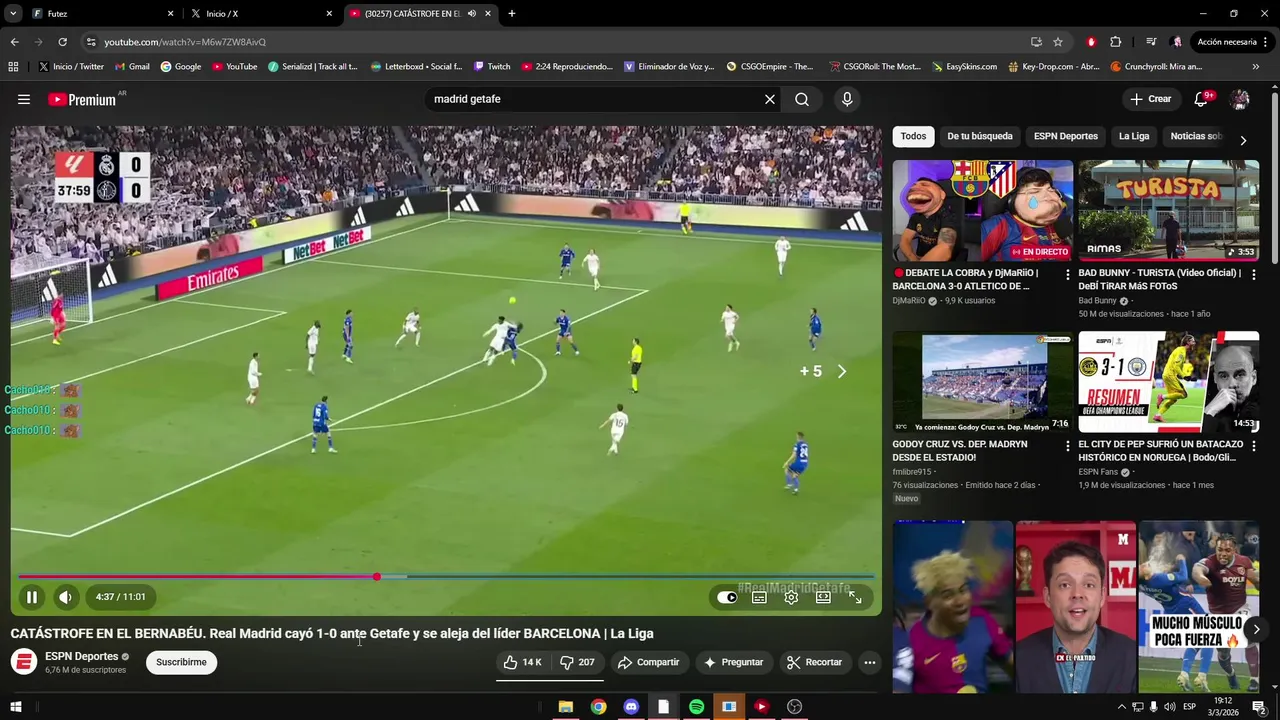
Task: Open Discord from the taskbar
Action: [631, 707]
